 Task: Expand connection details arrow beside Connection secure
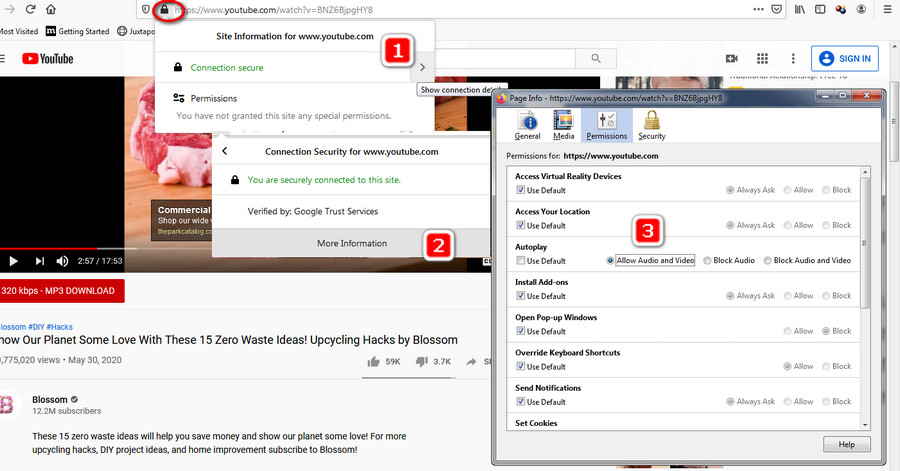point(423,67)
